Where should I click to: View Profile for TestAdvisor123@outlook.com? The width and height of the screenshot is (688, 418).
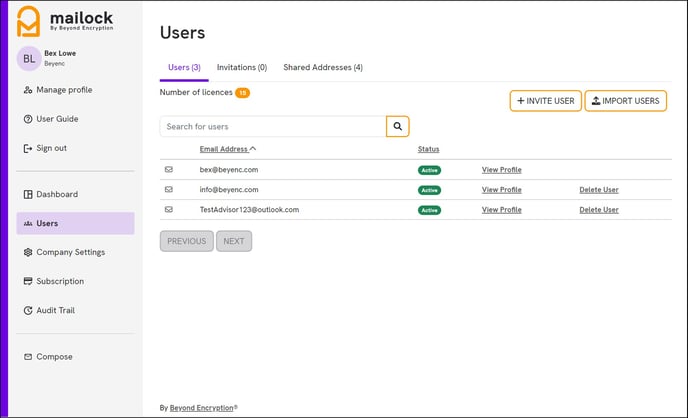click(x=502, y=210)
